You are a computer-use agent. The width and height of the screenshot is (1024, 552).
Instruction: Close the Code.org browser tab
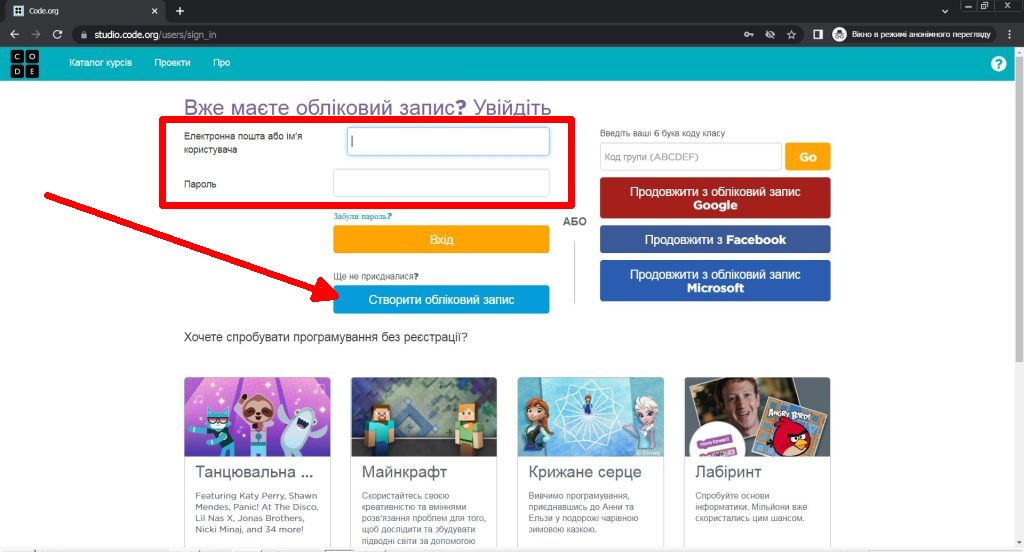(x=155, y=11)
